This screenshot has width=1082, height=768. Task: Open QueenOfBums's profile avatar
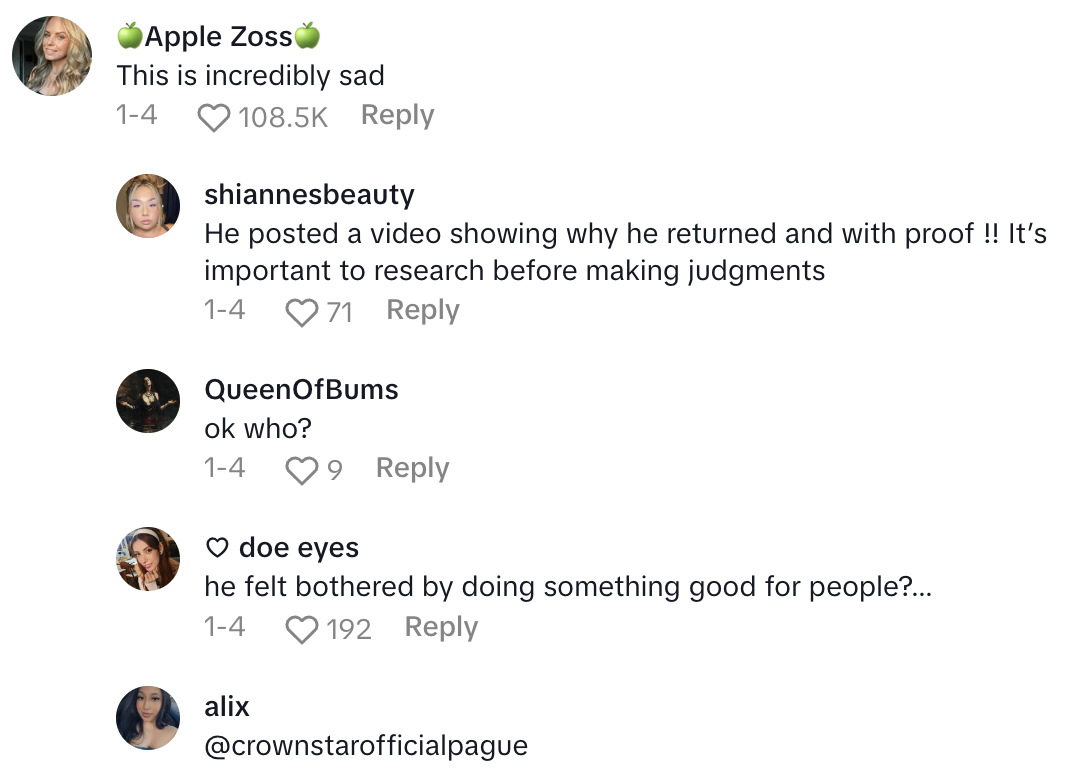tap(148, 401)
